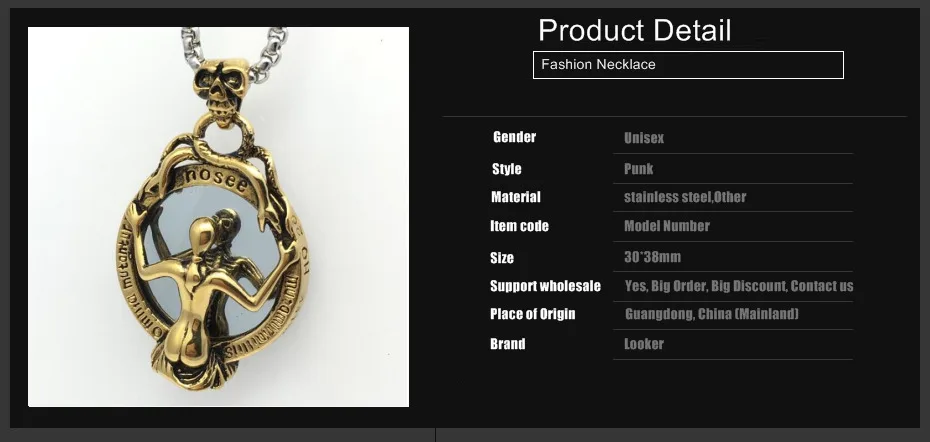Click the stainless steel,Other material value
The height and width of the screenshot is (442, 930).
tap(685, 197)
